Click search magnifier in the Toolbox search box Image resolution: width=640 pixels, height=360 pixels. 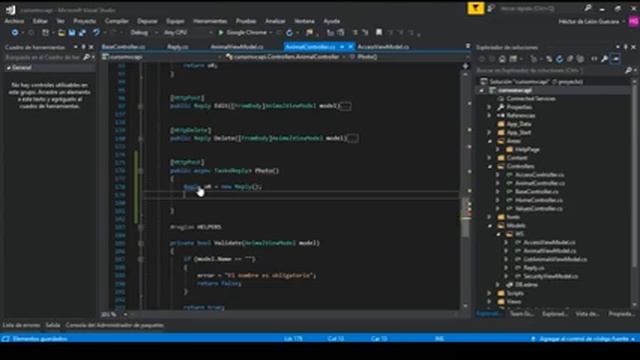coord(86,58)
